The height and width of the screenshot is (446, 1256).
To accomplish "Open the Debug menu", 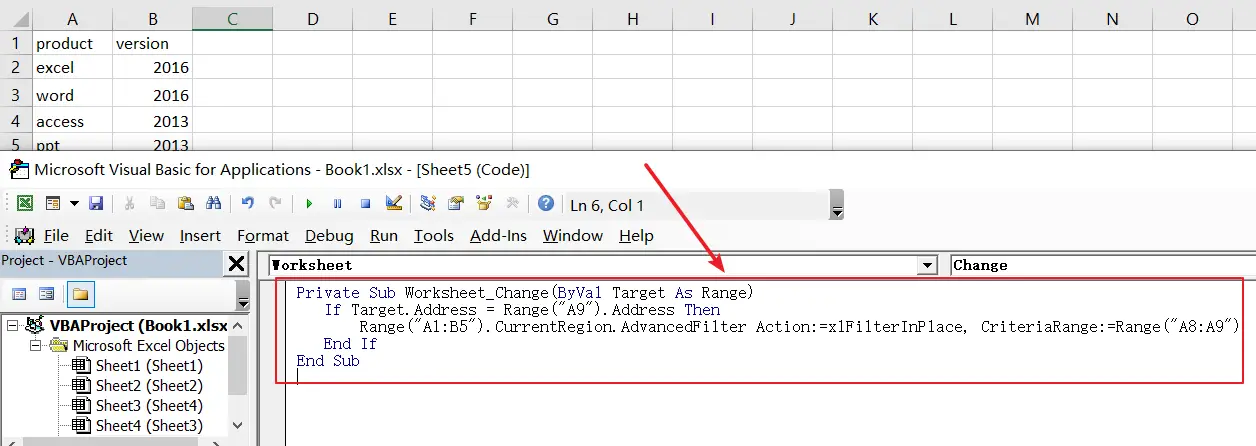I will [329, 236].
